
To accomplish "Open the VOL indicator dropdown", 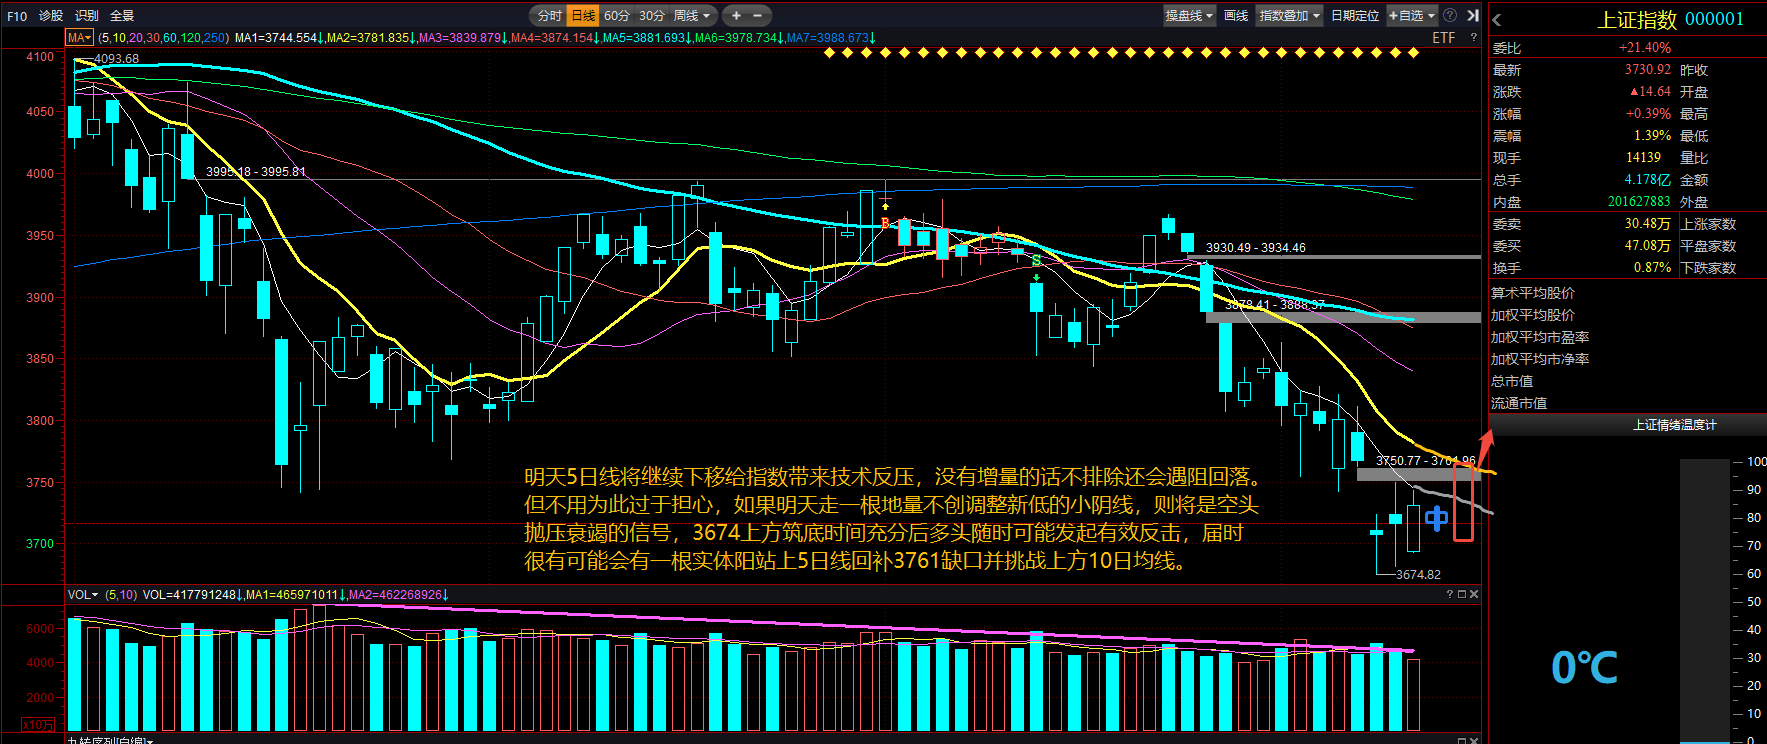I will tap(83, 594).
